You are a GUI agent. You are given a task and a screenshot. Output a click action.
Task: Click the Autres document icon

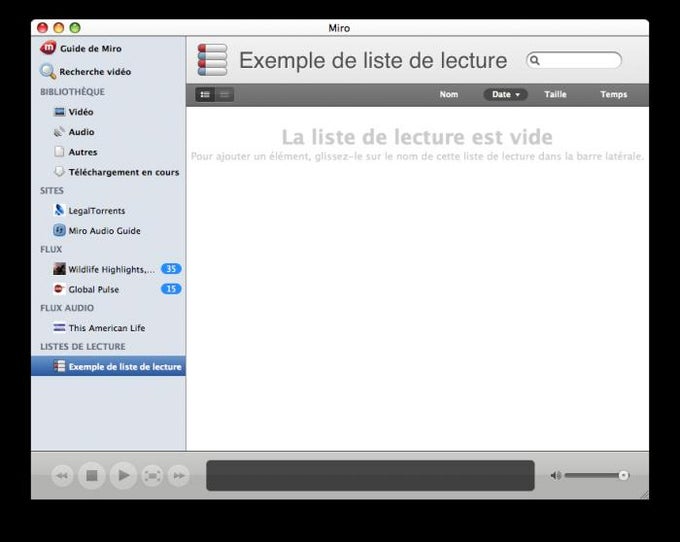(59, 152)
